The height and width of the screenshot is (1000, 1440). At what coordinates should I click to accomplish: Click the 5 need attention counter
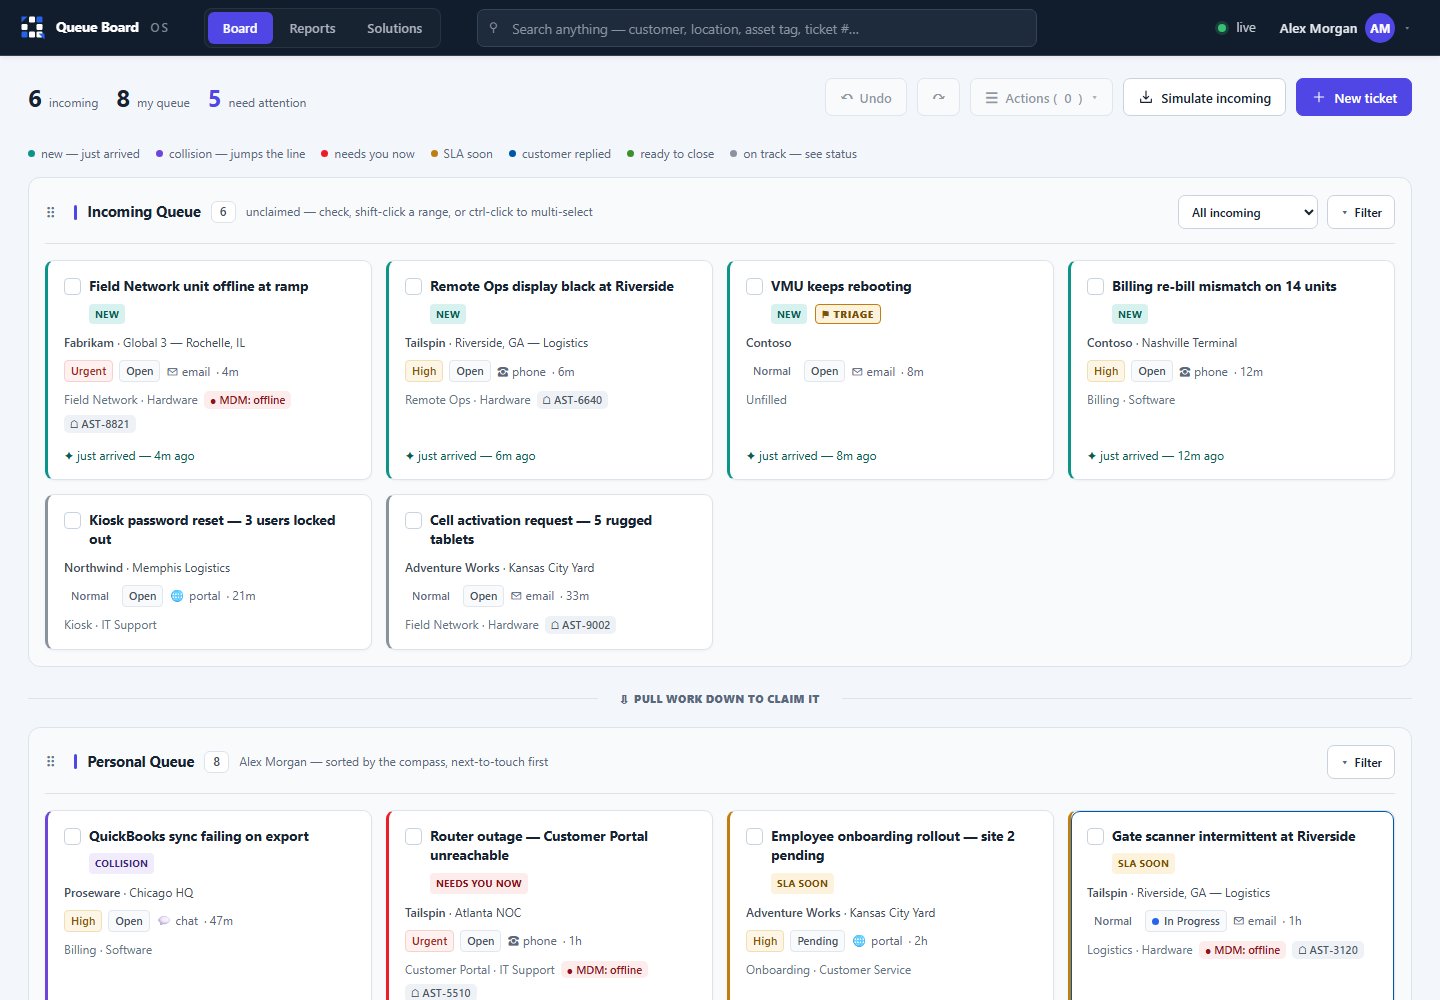[257, 99]
